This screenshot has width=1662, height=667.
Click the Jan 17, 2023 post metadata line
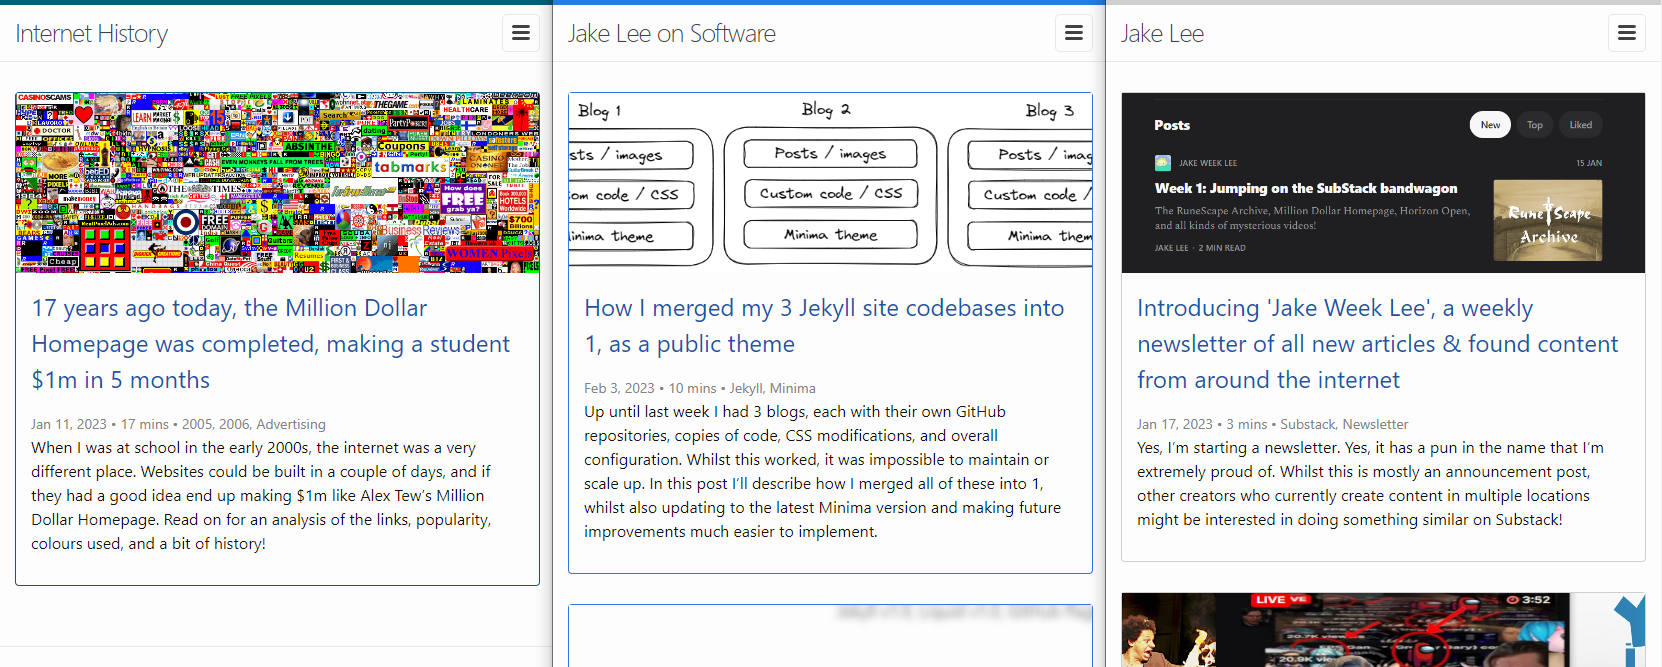tap(1272, 424)
